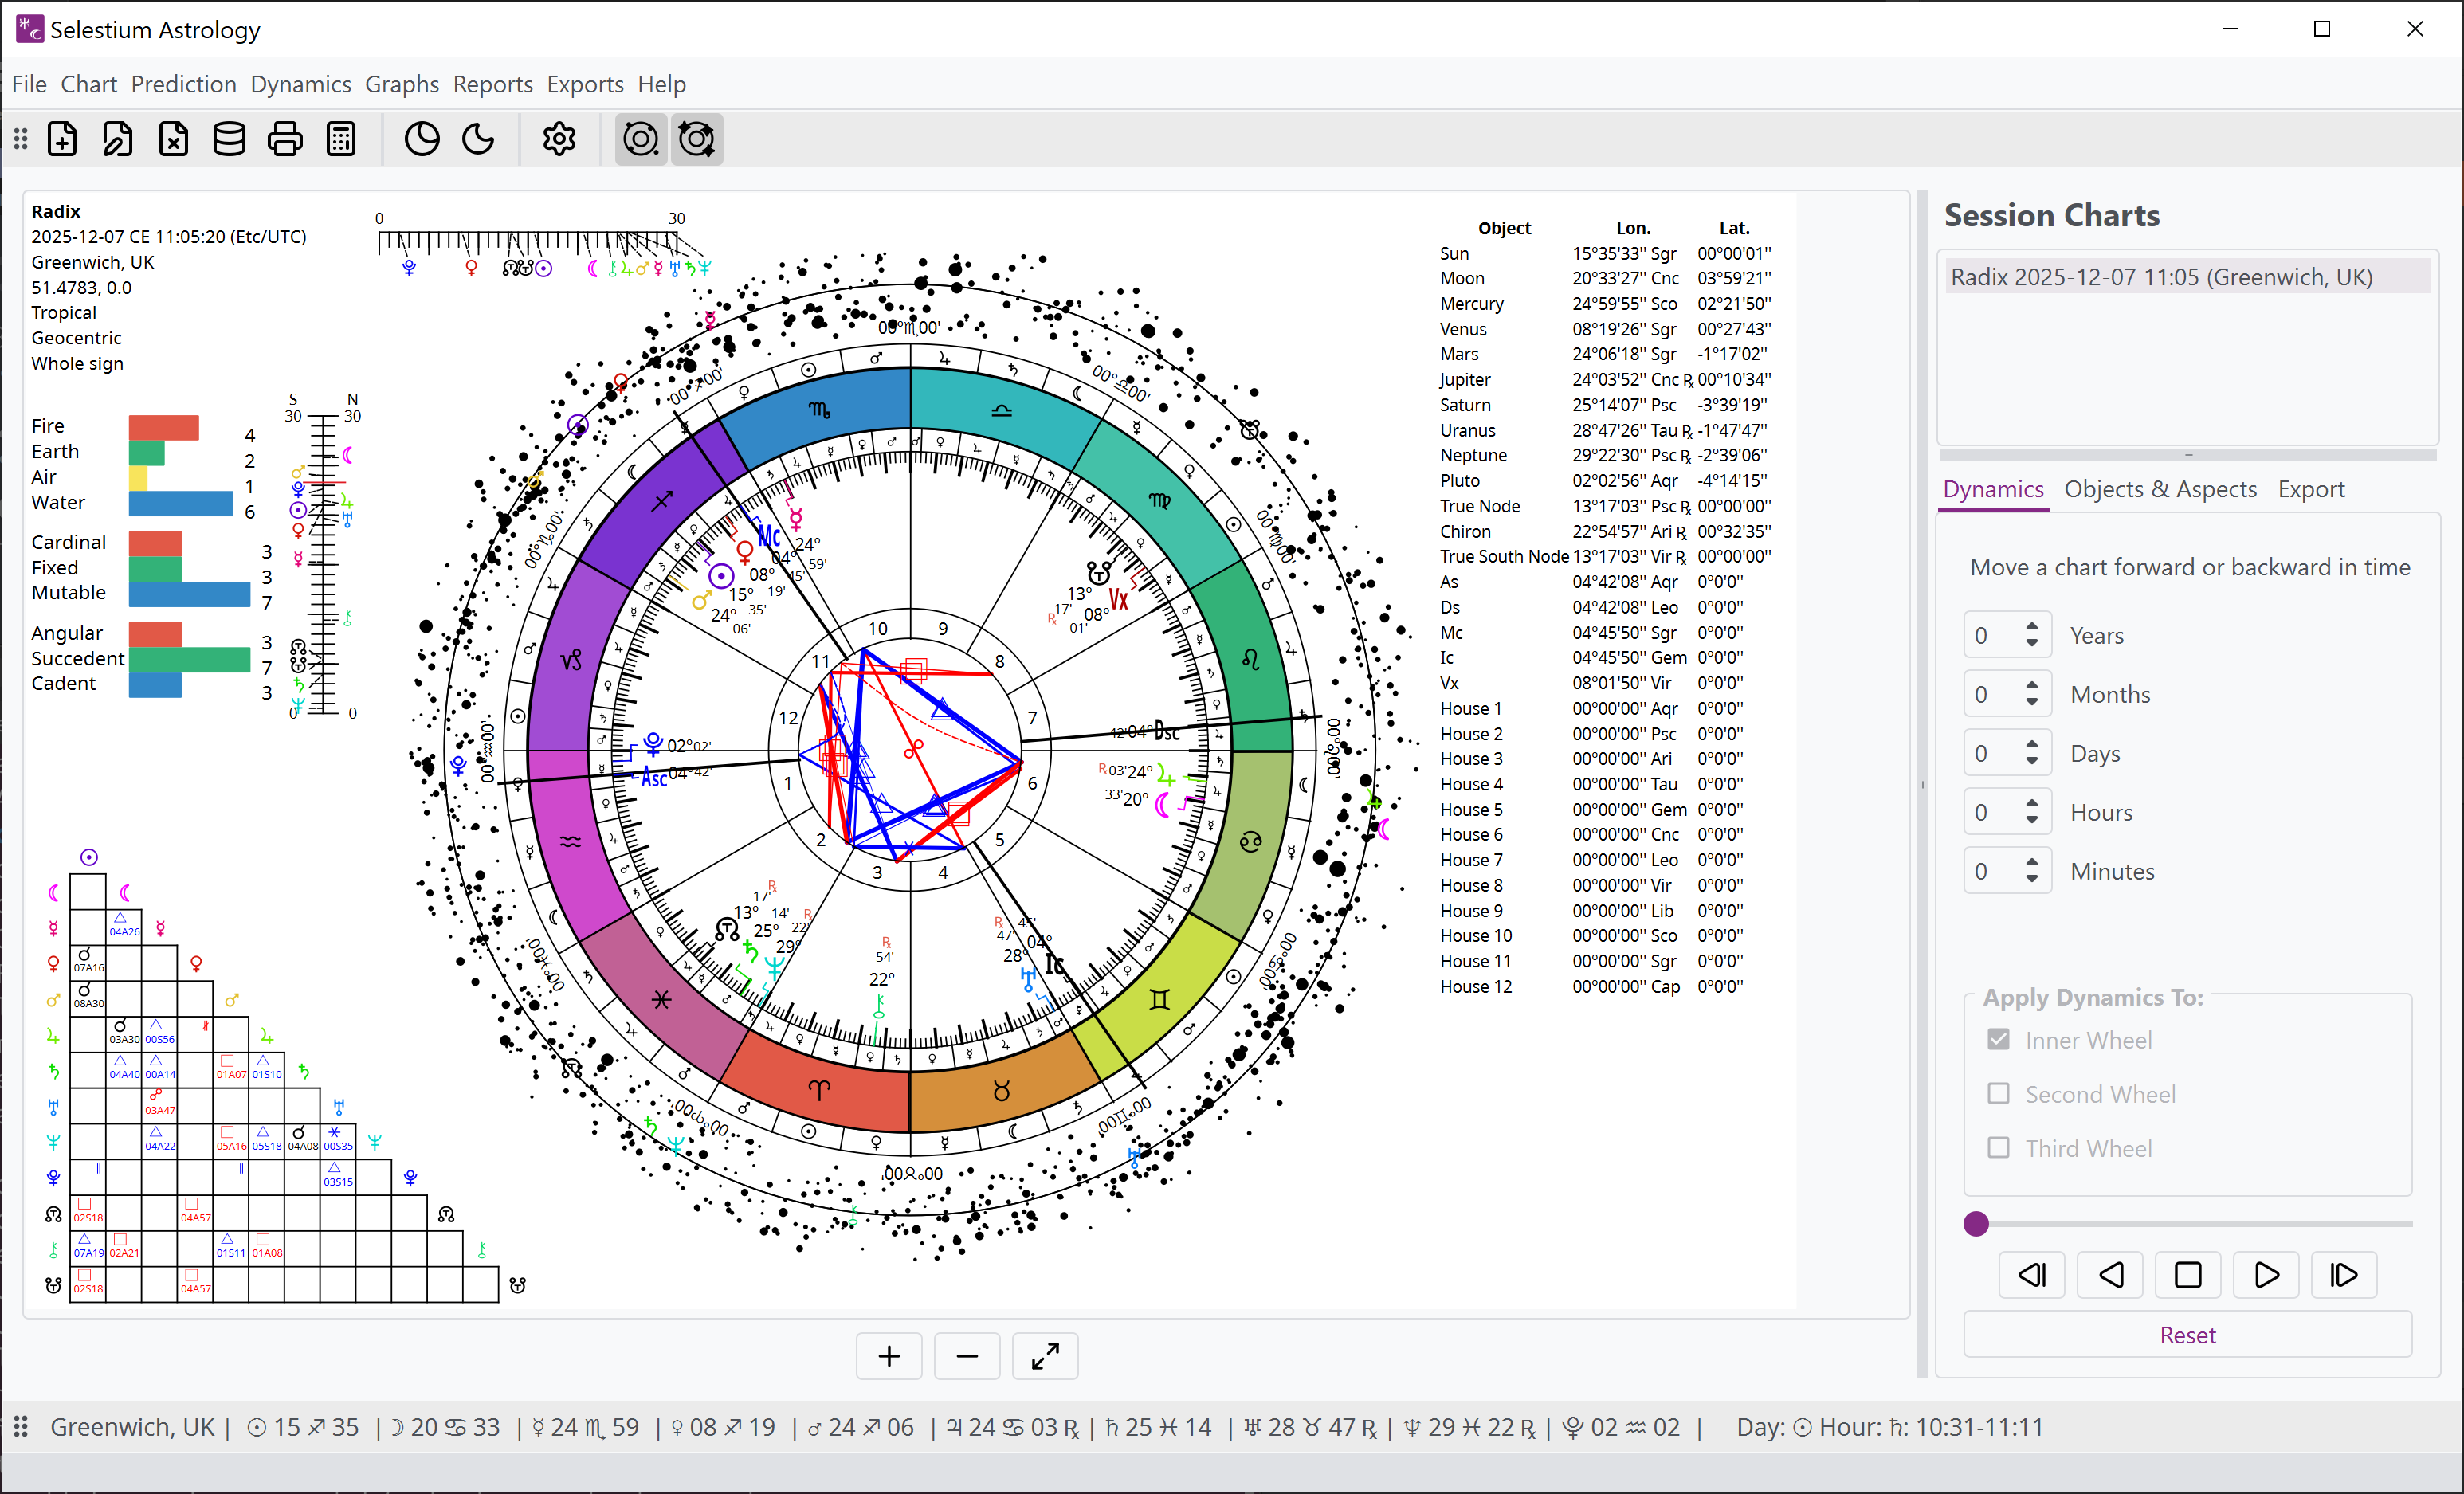Screen dimensions: 2464x1494
Task: Increase the Years spinner value
Action: [2031, 627]
